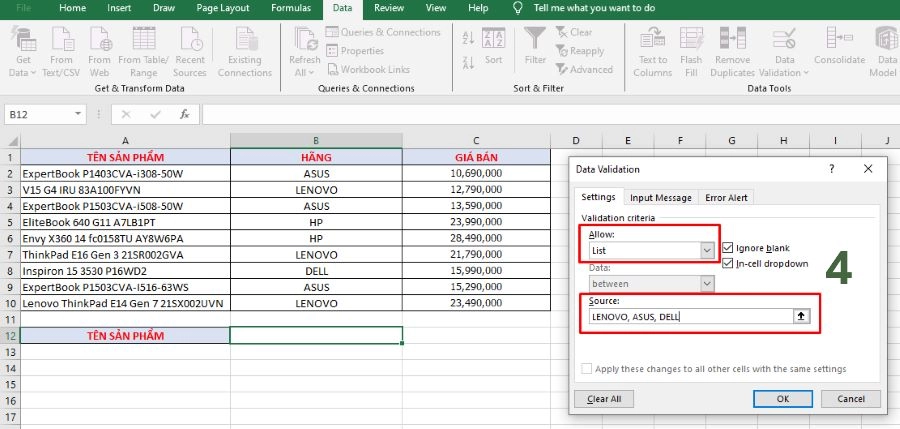The image size is (900, 429).
Task: Run Flash Fill
Action: tap(691, 52)
